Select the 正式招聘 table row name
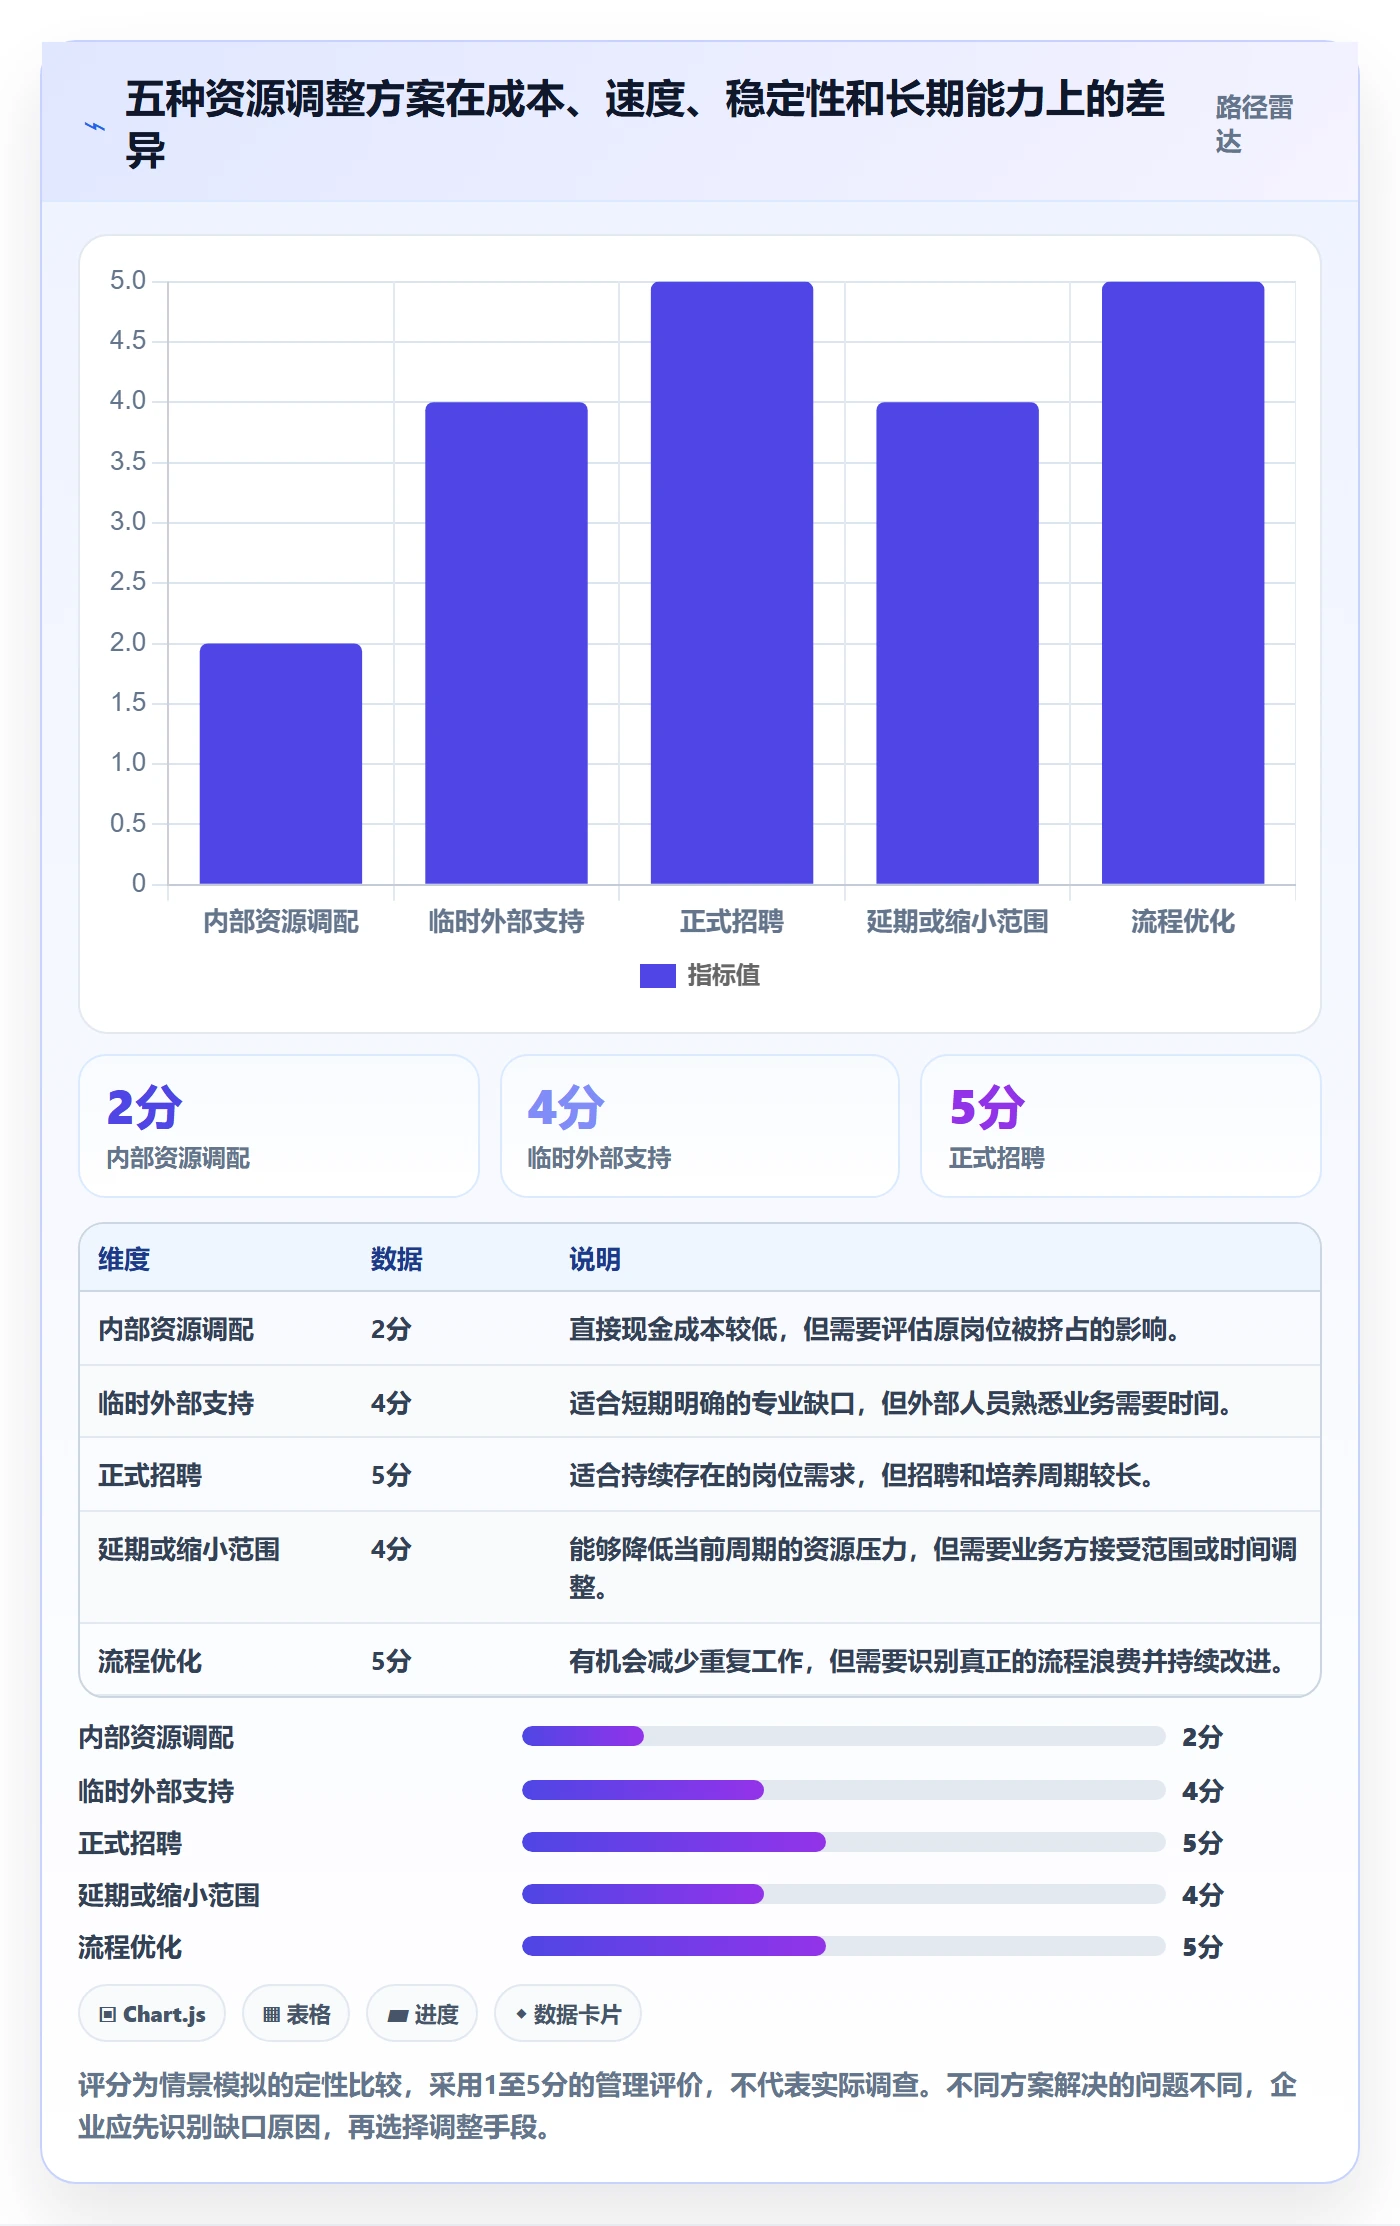This screenshot has width=1400, height=2226. click(x=150, y=1475)
